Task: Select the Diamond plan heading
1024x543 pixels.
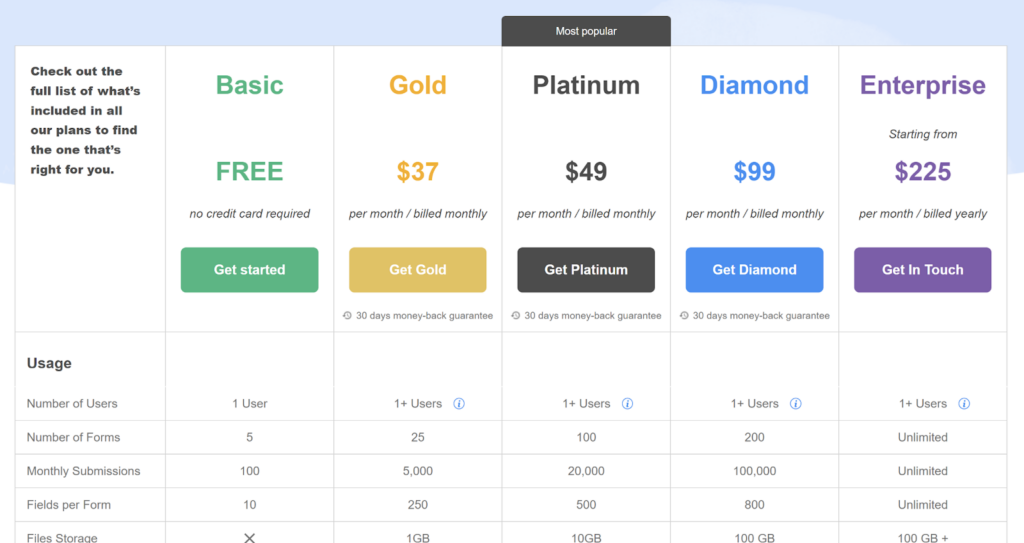Action: pos(754,85)
